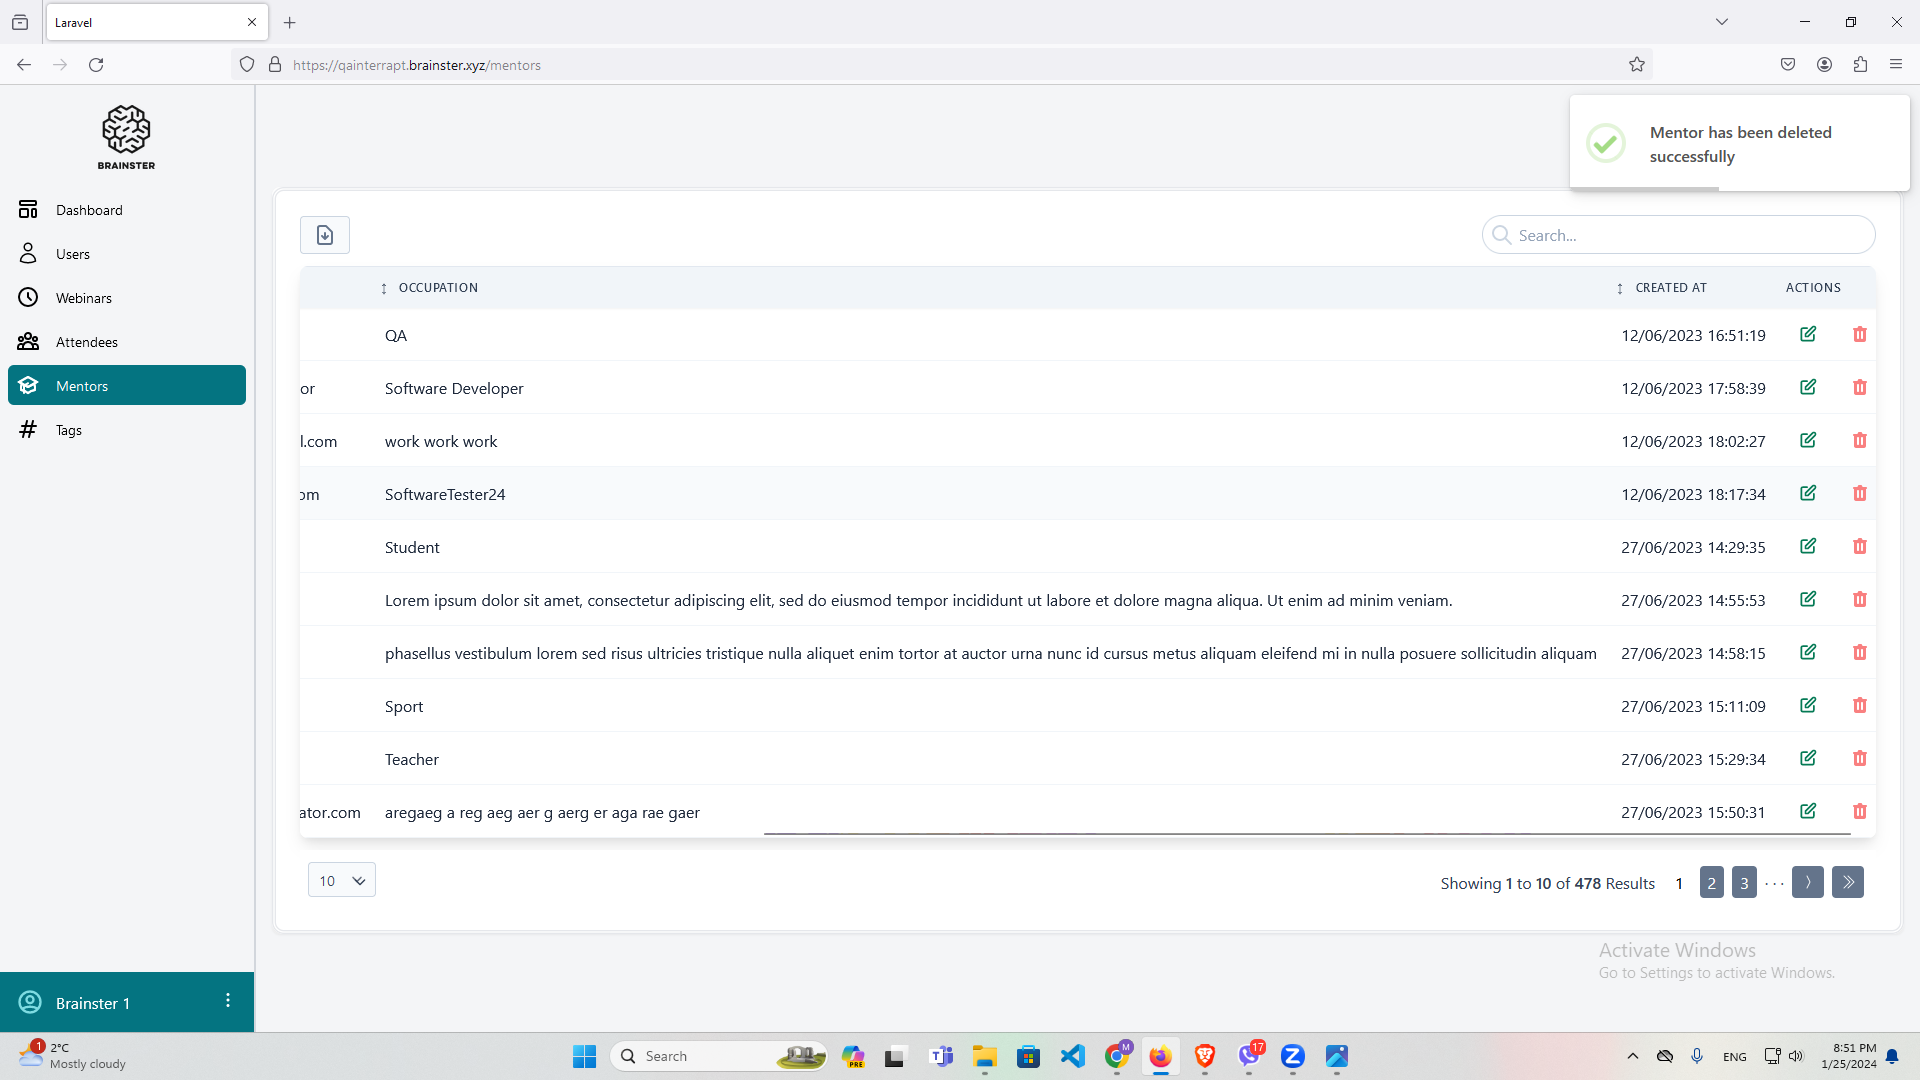Open the Webinars sidebar menu
The image size is (1920, 1080).
(84, 298)
